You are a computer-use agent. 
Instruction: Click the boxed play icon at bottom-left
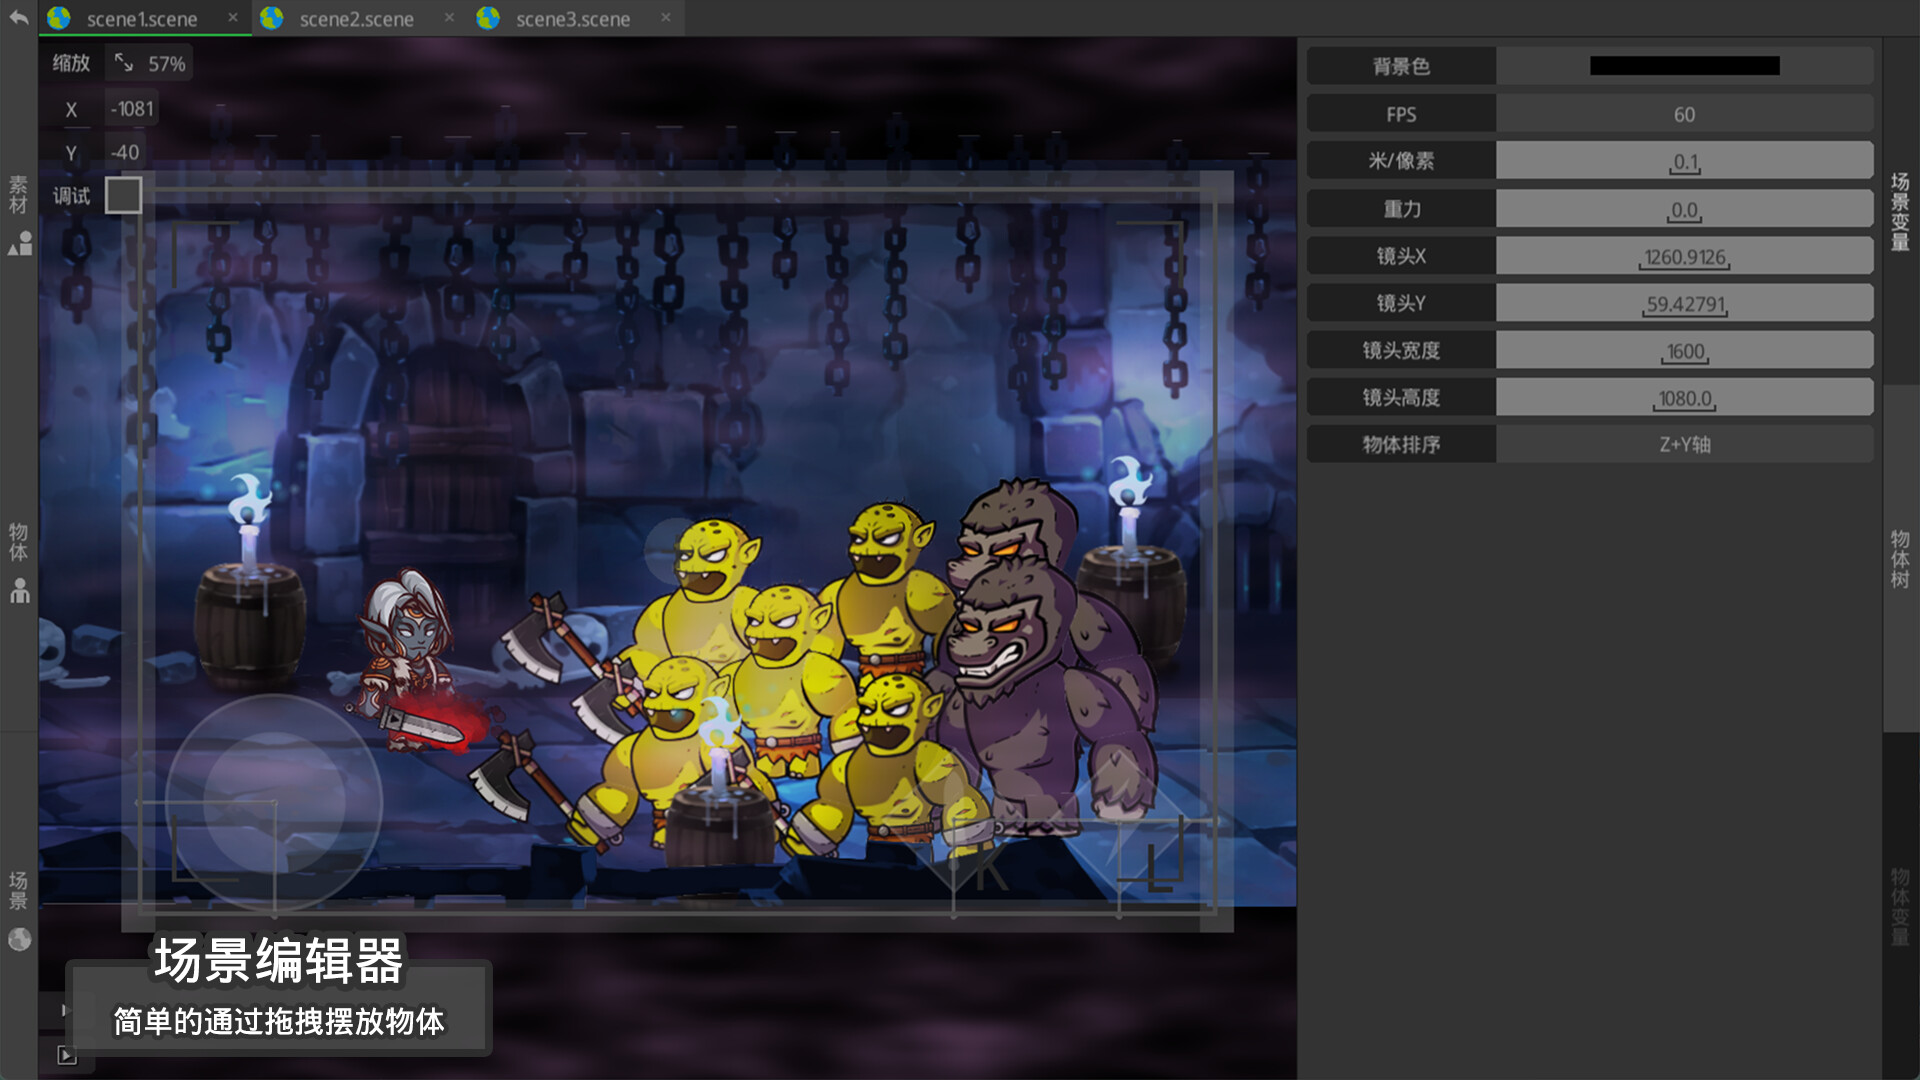(67, 1055)
